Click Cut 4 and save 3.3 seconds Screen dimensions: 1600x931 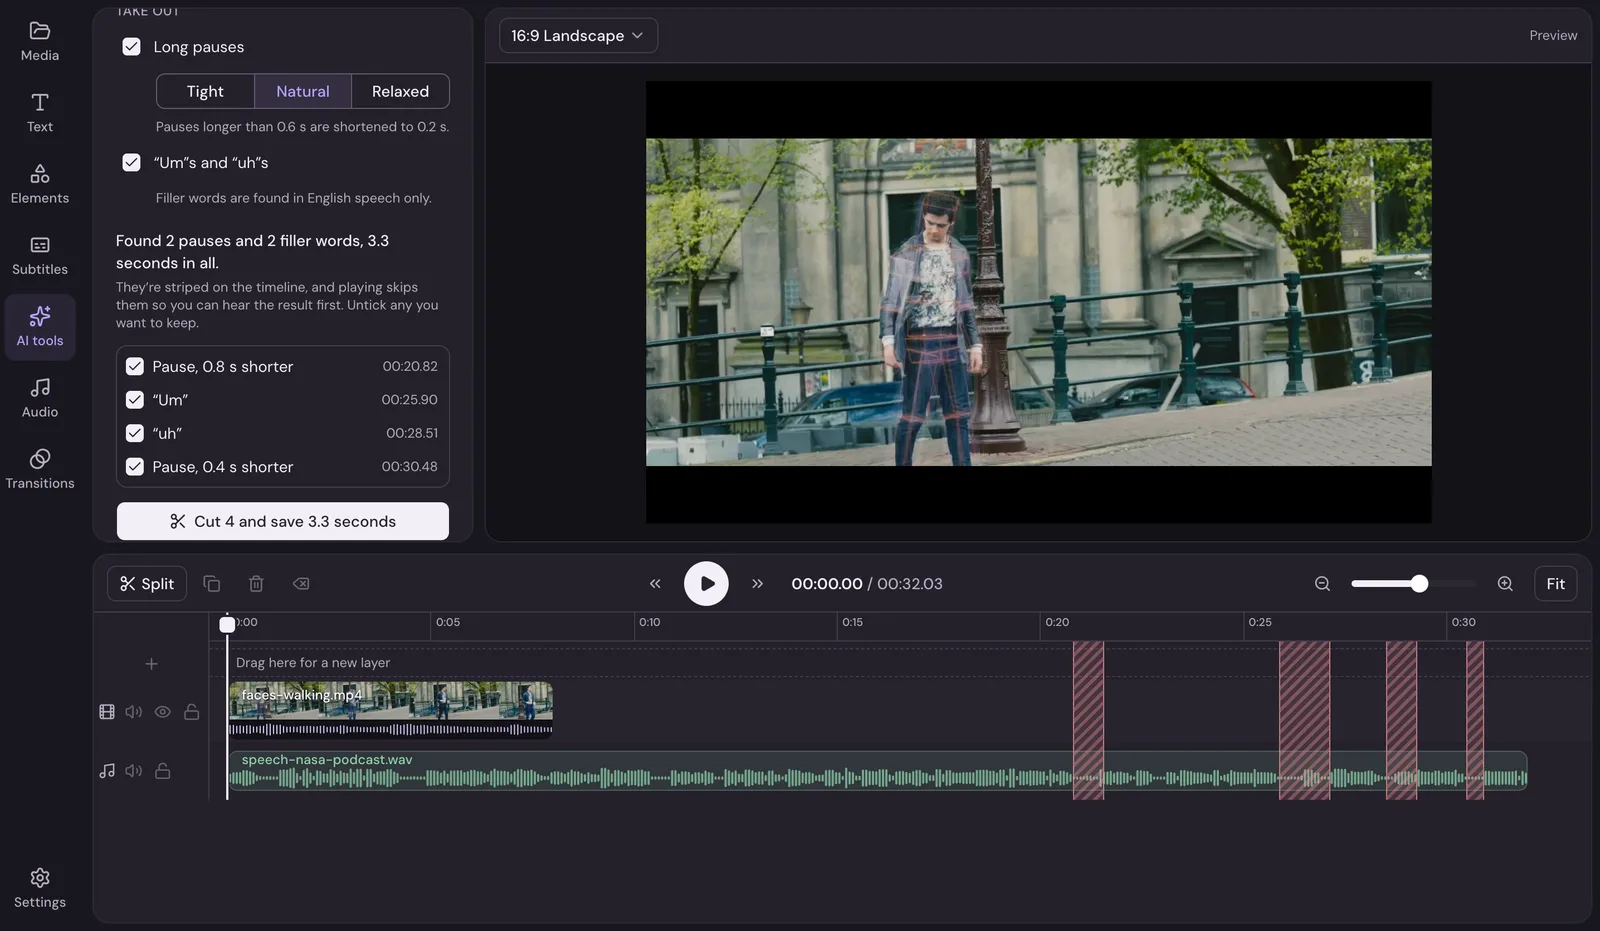click(x=283, y=521)
